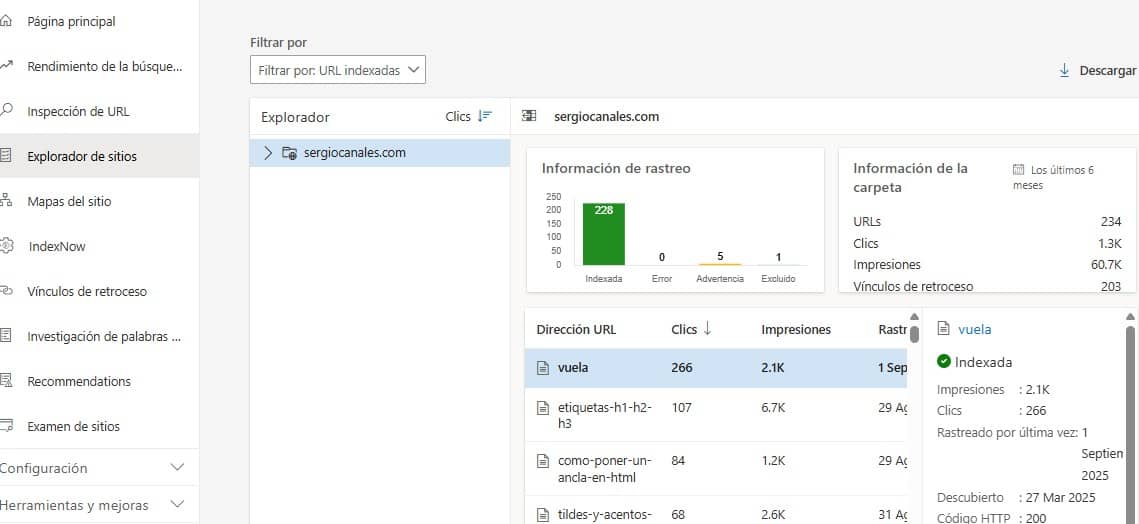Click the page icon beside vuela link
The image size is (1139, 524).
pyautogui.click(x=944, y=329)
